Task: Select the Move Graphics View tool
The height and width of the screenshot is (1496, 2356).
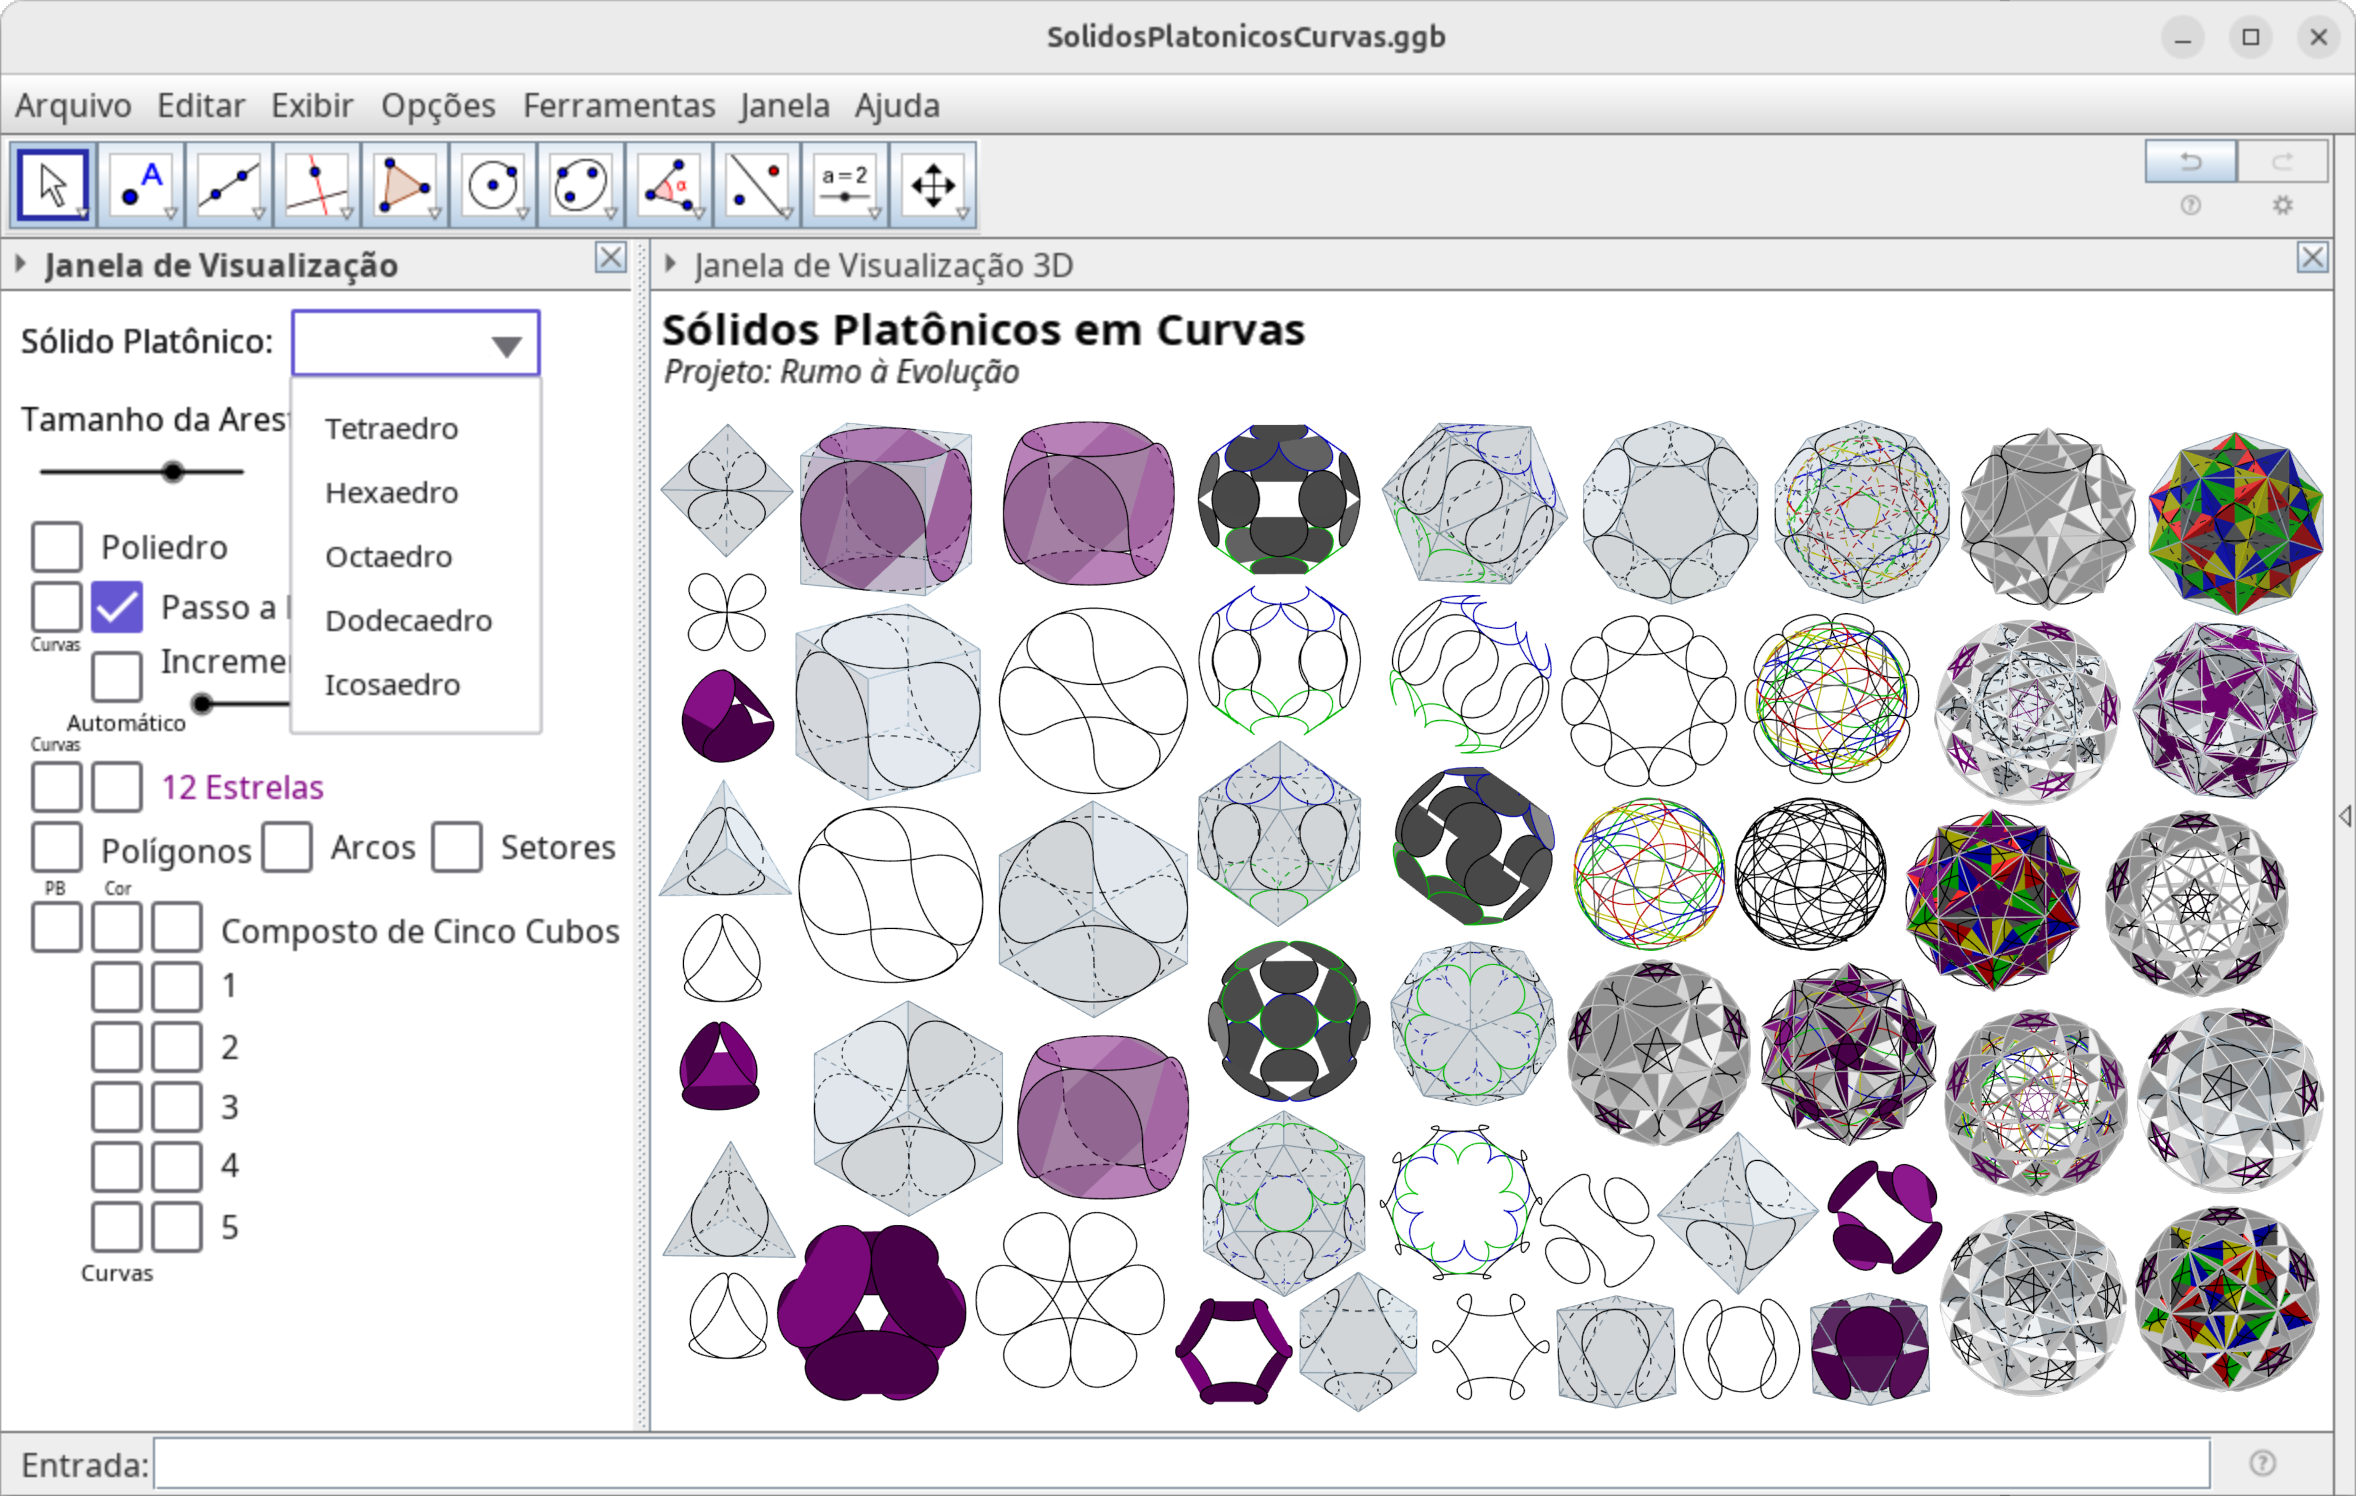Action: [x=932, y=185]
